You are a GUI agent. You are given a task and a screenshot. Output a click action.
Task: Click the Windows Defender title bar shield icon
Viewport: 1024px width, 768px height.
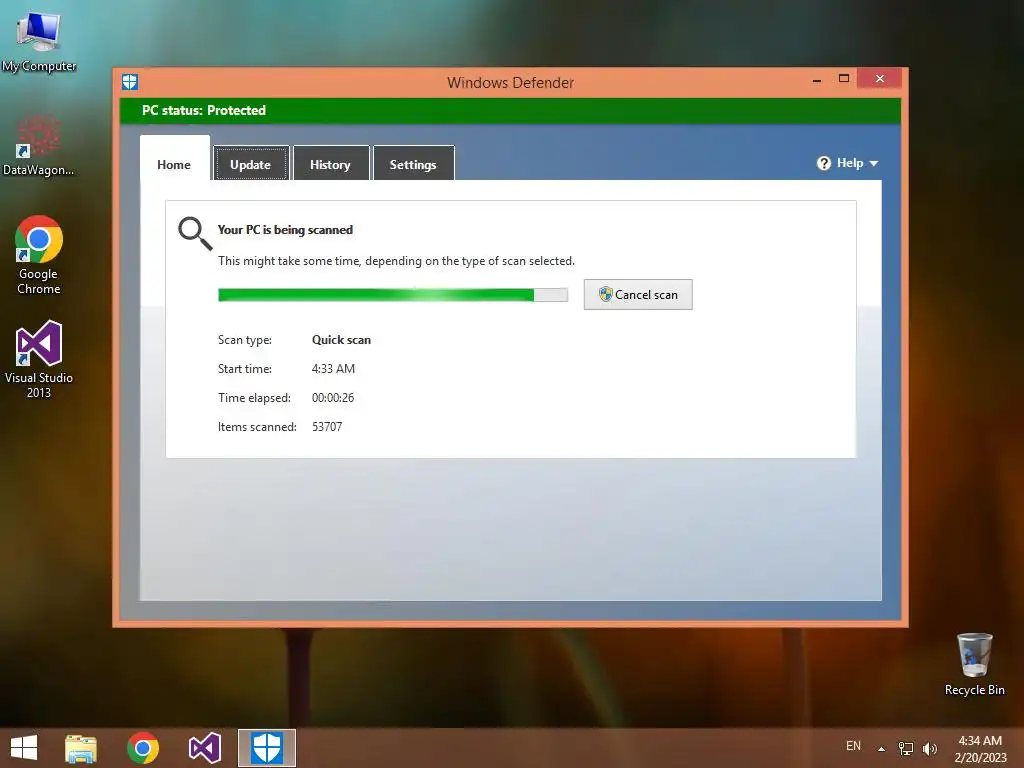[x=130, y=82]
